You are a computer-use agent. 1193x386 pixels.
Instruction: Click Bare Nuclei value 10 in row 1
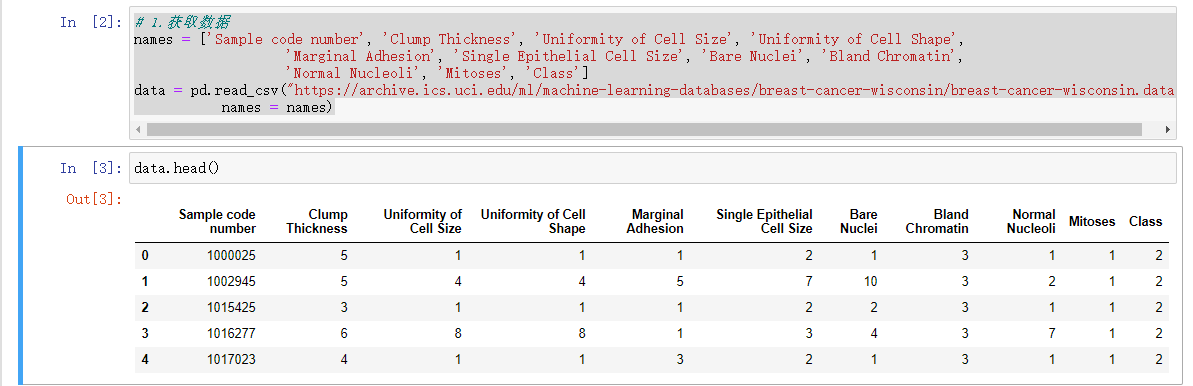[870, 282]
